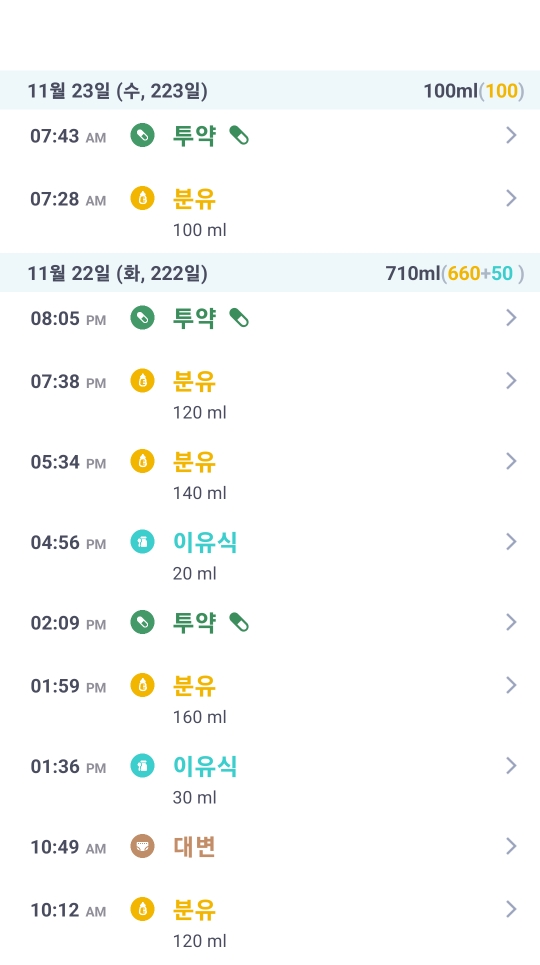Open the 분유 160 ml record
This screenshot has width=540, height=965.
pyautogui.click(x=270, y=699)
